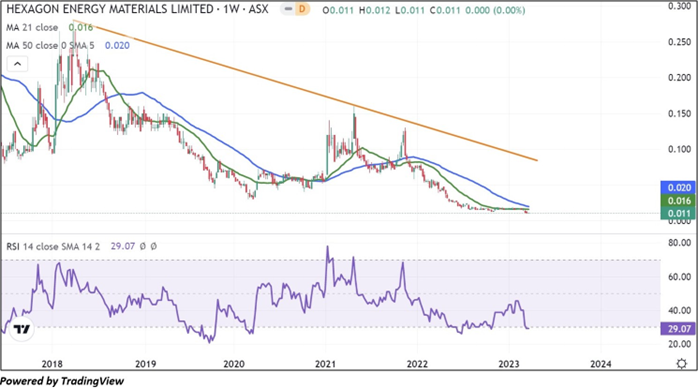This screenshot has height=388, width=698.
Task: Click the 80.00 RSI scale label
Action: click(679, 243)
